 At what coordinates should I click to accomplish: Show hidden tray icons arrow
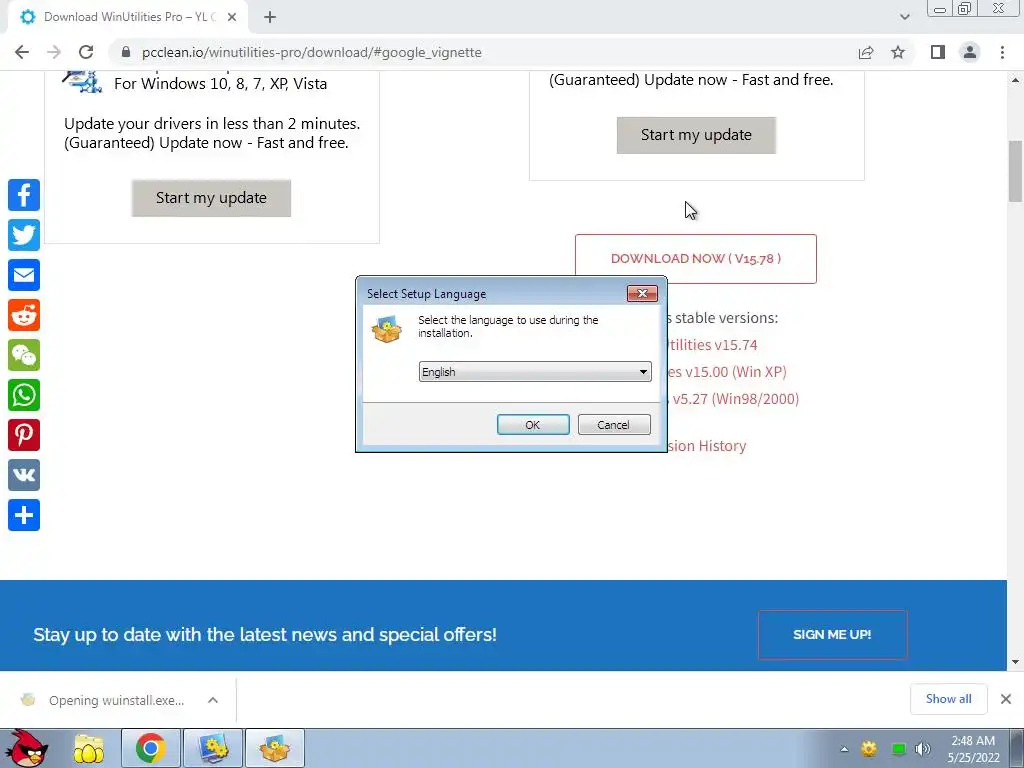[844, 749]
